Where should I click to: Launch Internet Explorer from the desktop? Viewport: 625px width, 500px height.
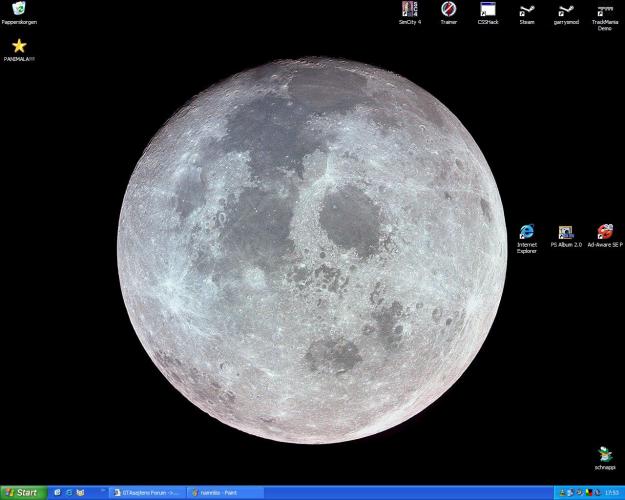click(527, 232)
